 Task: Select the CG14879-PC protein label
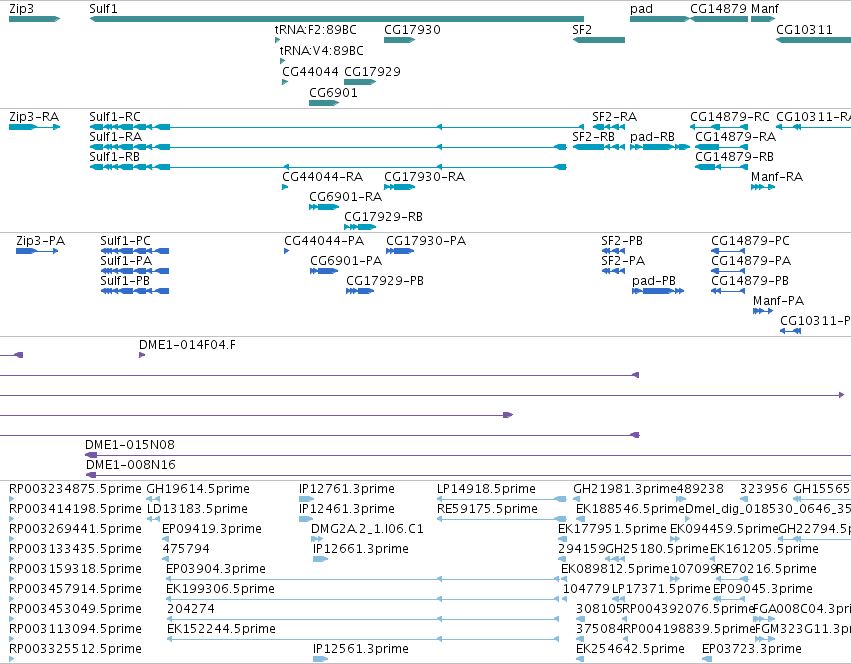751,241
